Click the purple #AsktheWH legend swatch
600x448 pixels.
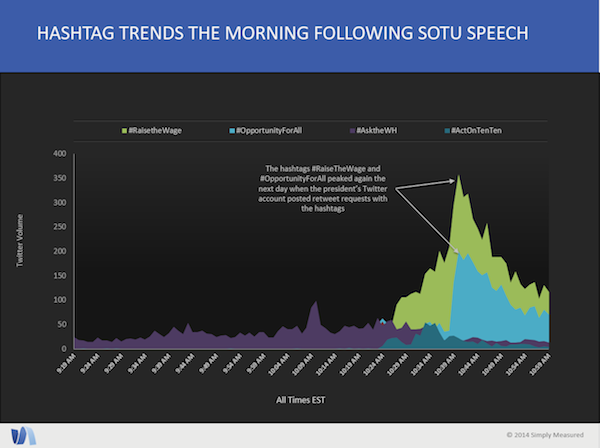point(350,130)
